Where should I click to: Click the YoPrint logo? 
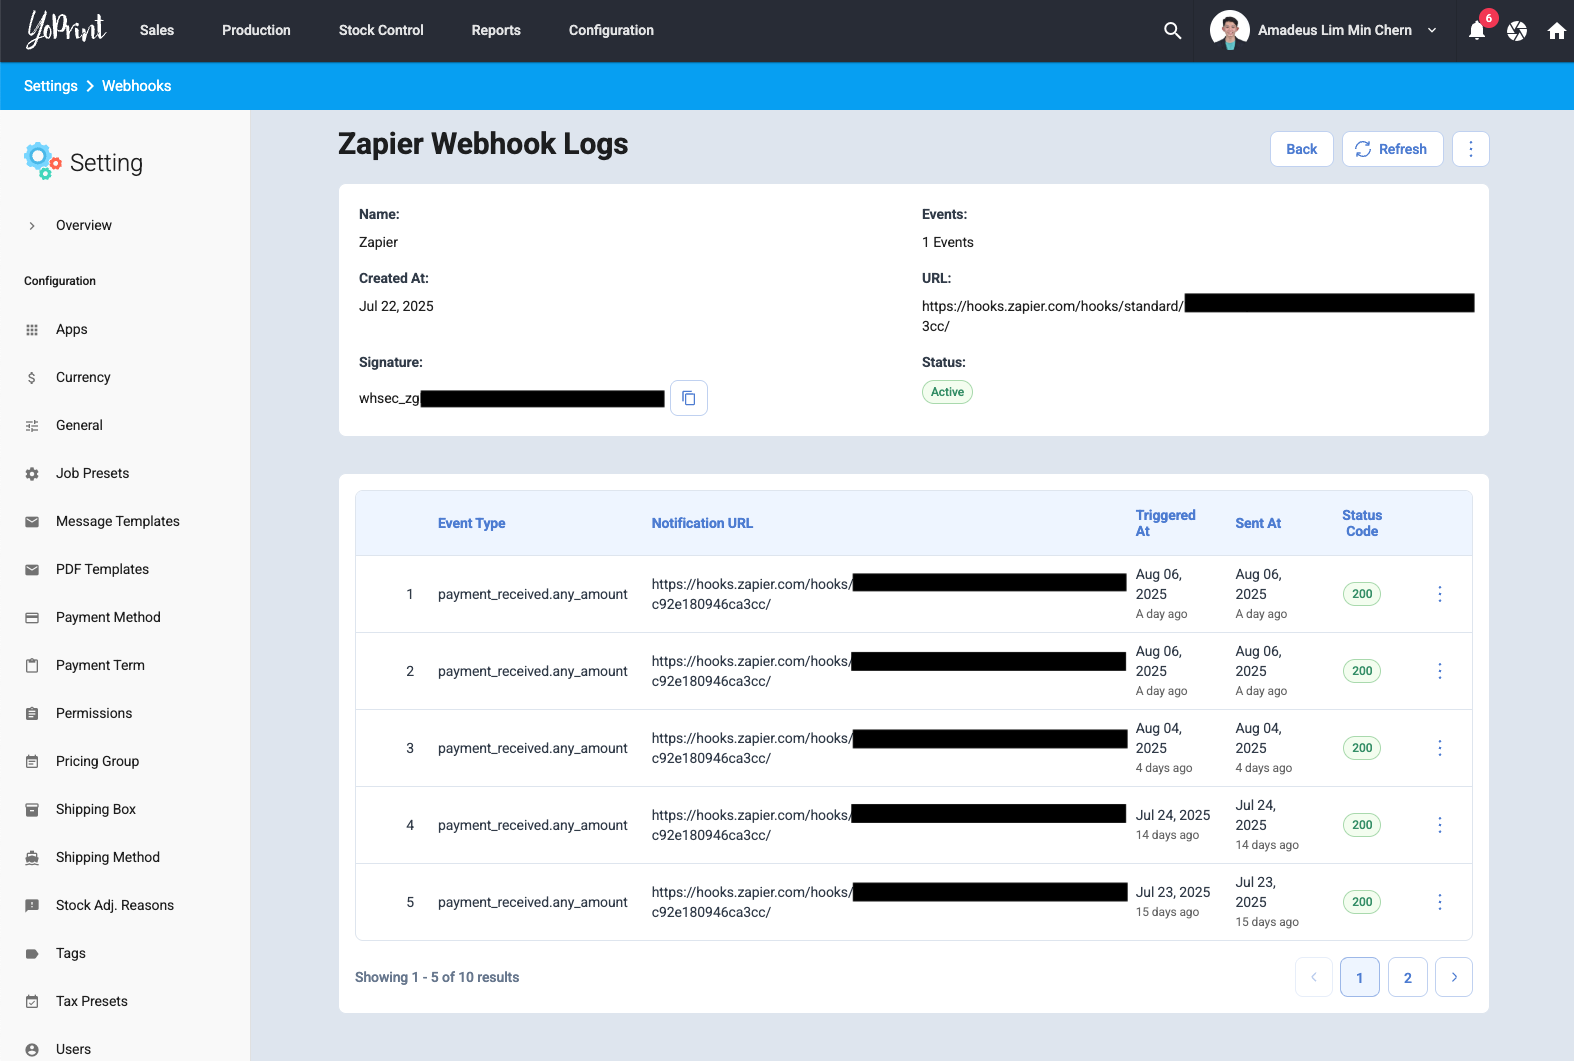66,30
